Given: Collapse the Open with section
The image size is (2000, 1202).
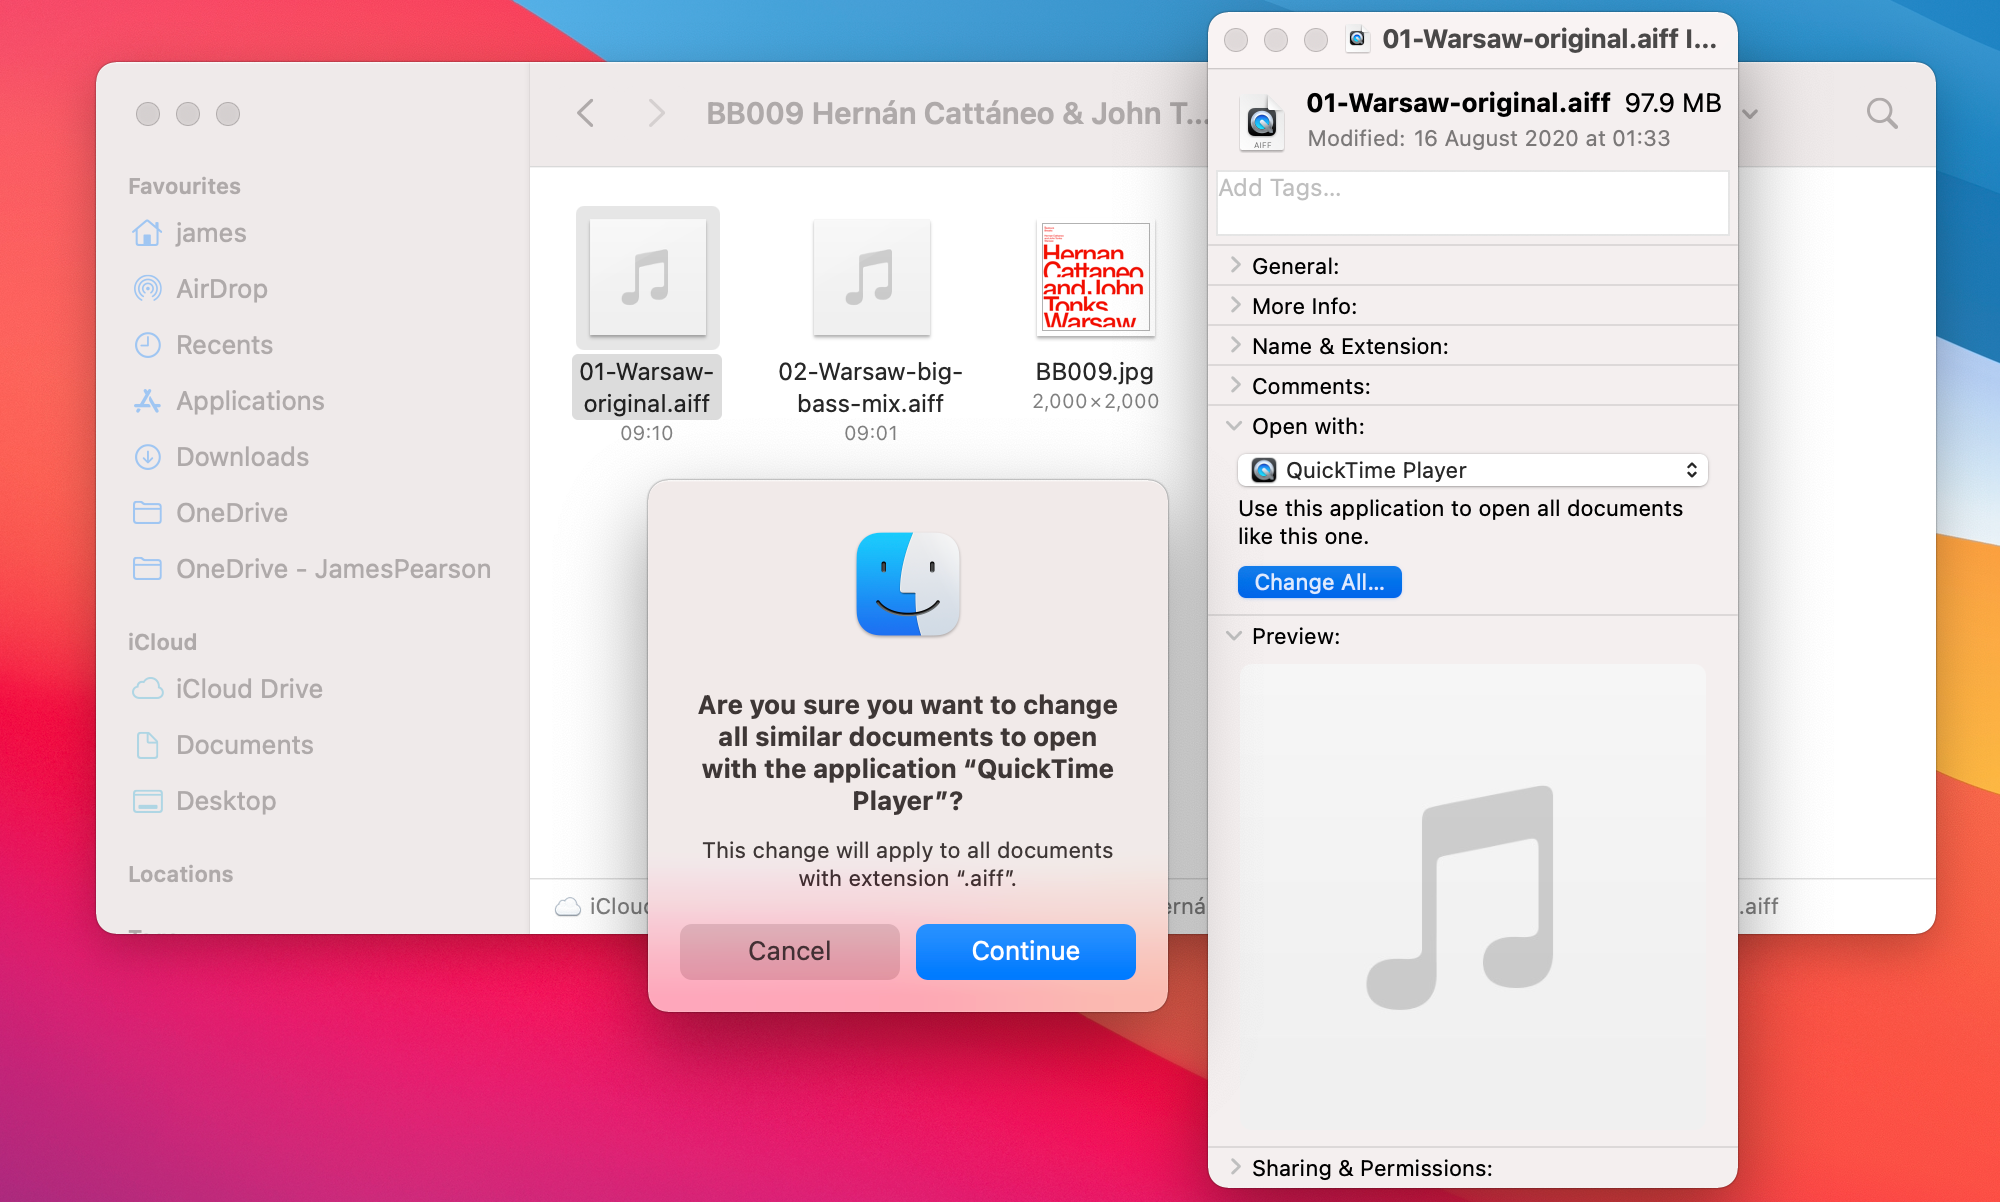Looking at the screenshot, I should [x=1235, y=426].
